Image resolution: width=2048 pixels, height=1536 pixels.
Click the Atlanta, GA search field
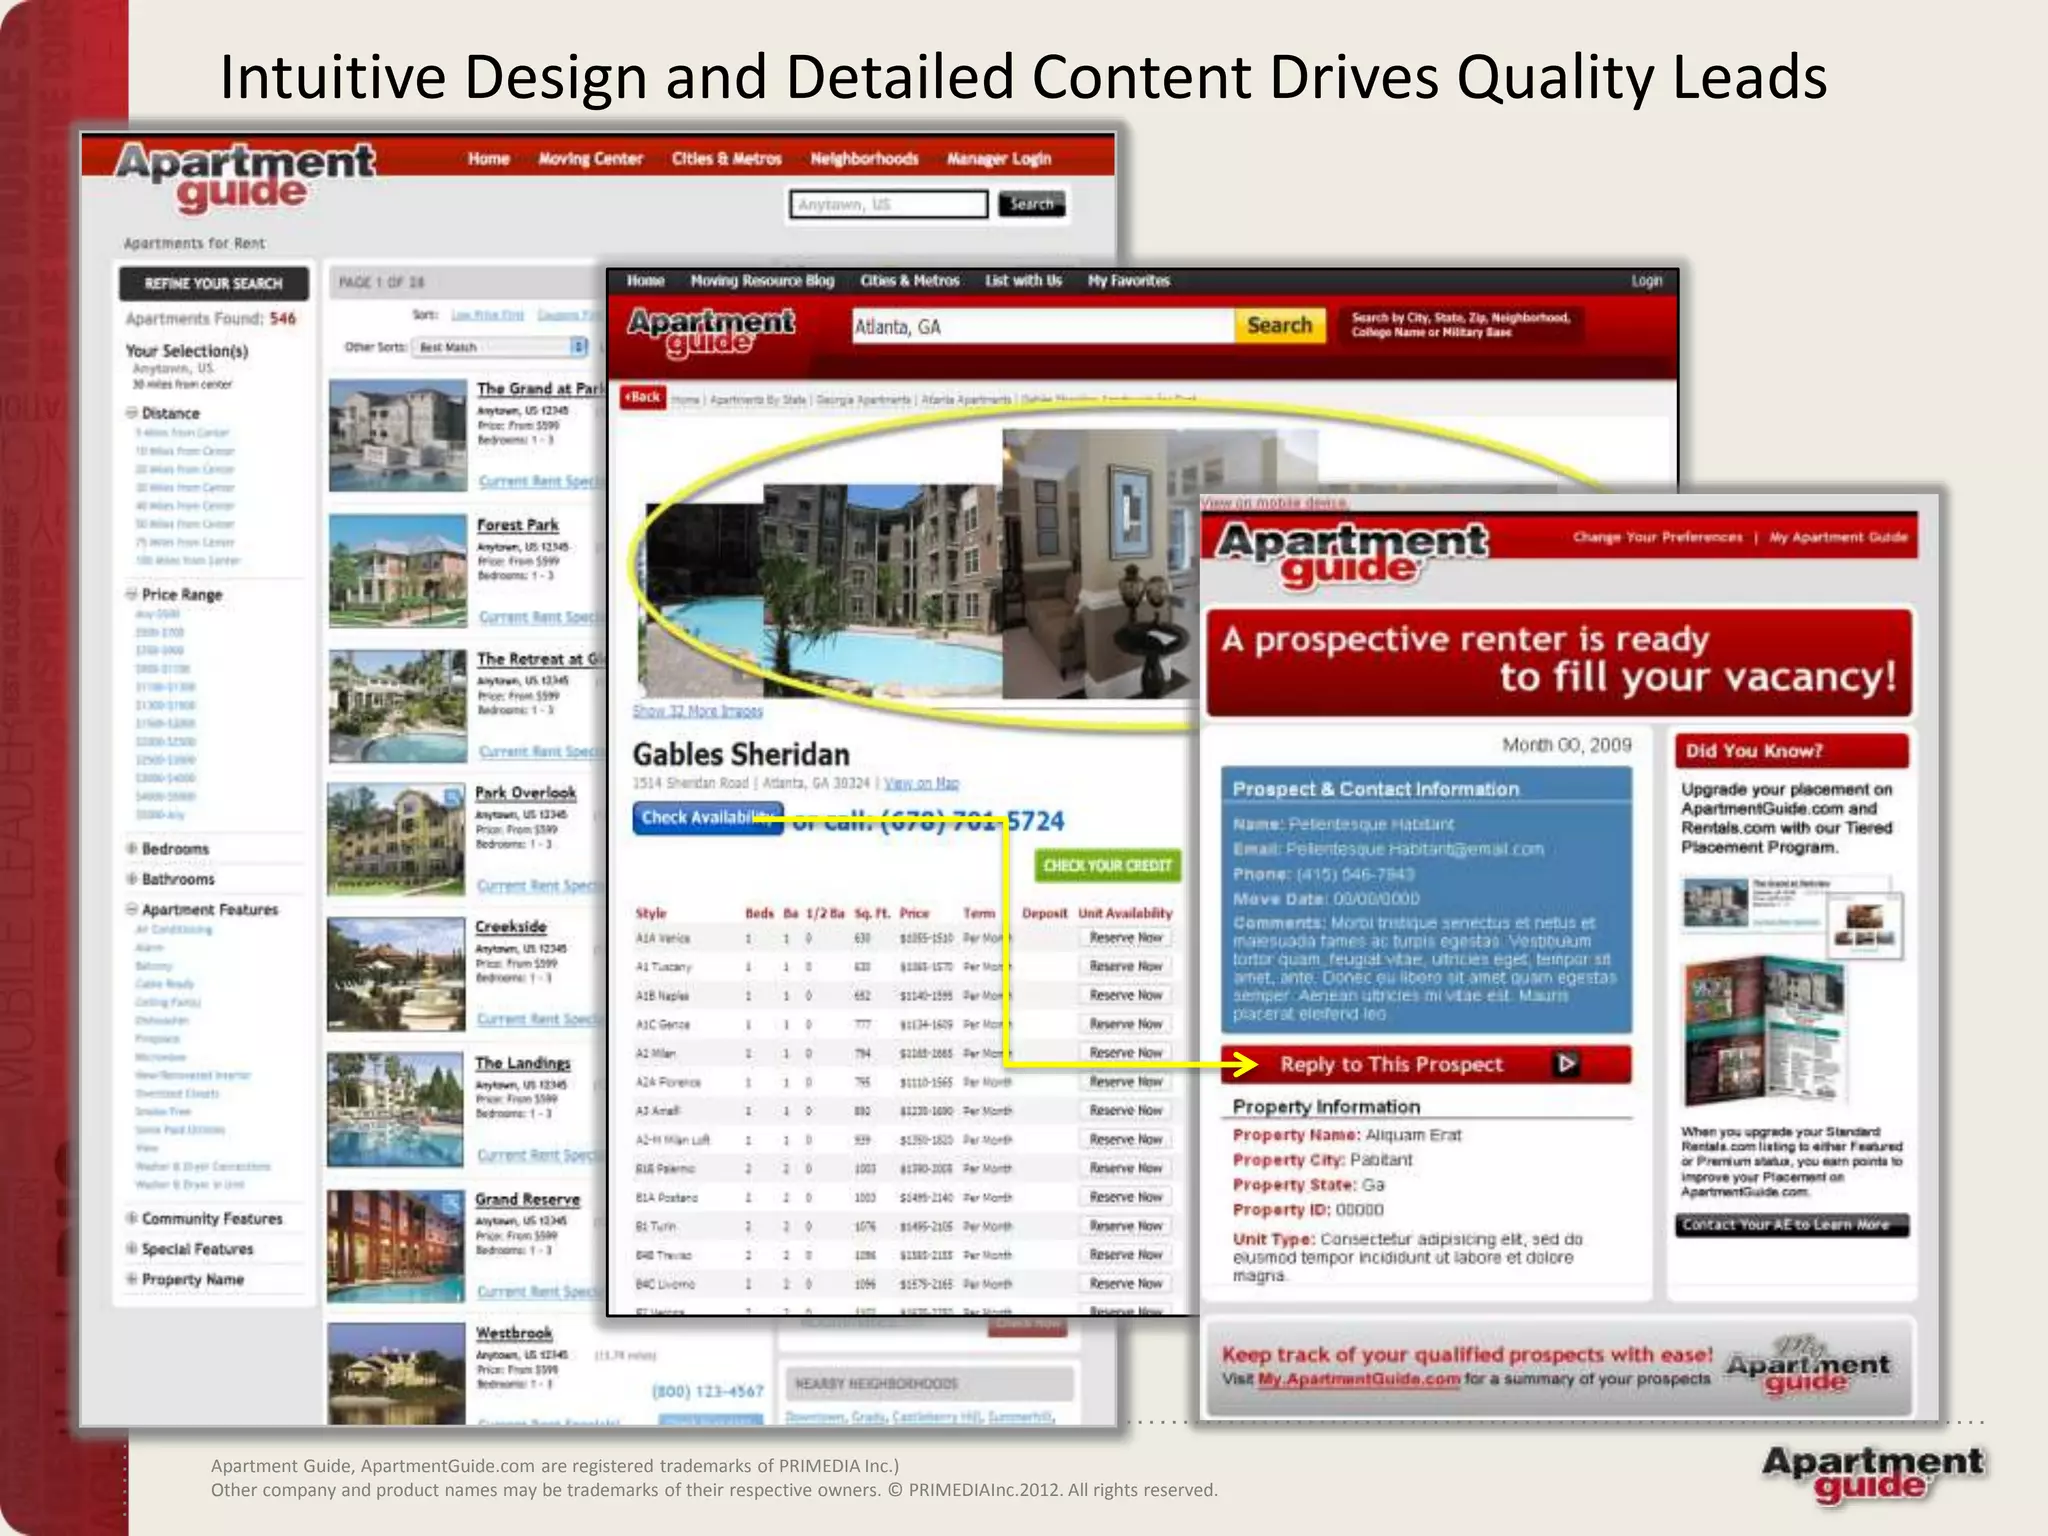point(1042,326)
